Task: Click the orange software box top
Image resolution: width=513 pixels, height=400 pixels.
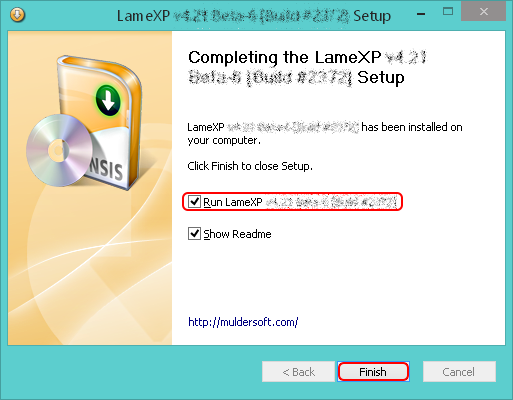Action: 97,65
